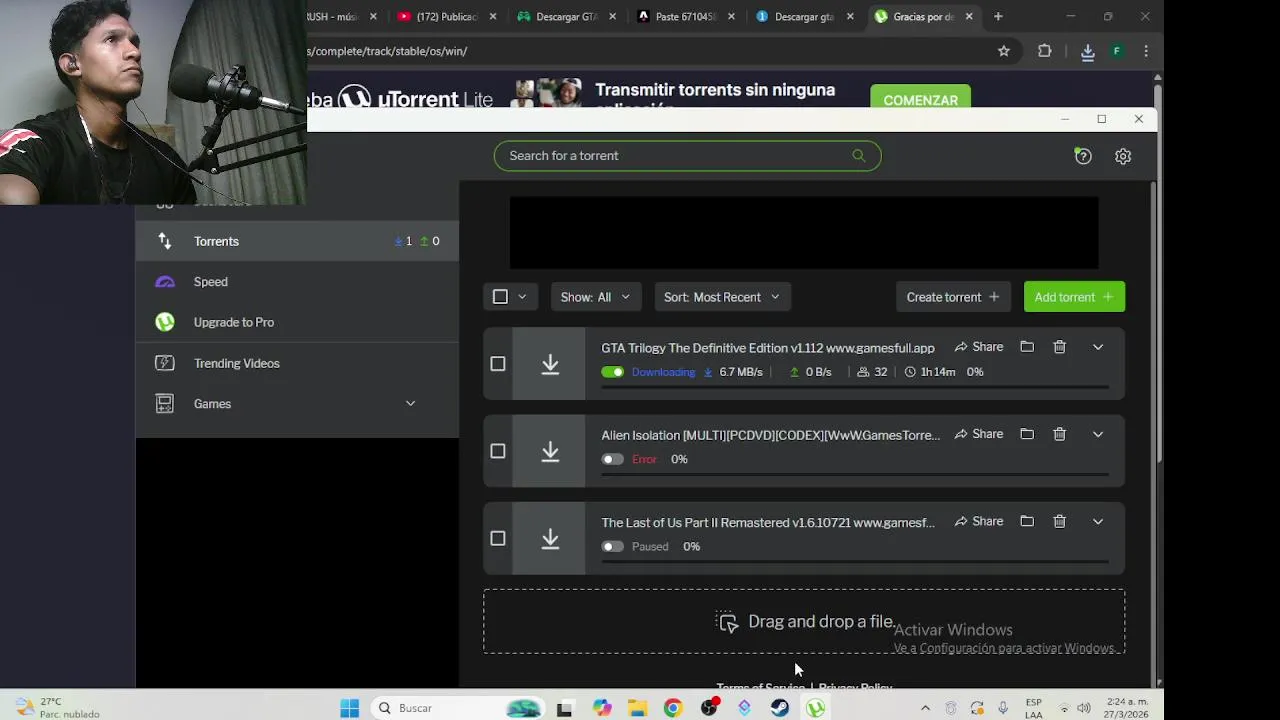Toggle the select-all torrents checkbox

click(x=500, y=297)
